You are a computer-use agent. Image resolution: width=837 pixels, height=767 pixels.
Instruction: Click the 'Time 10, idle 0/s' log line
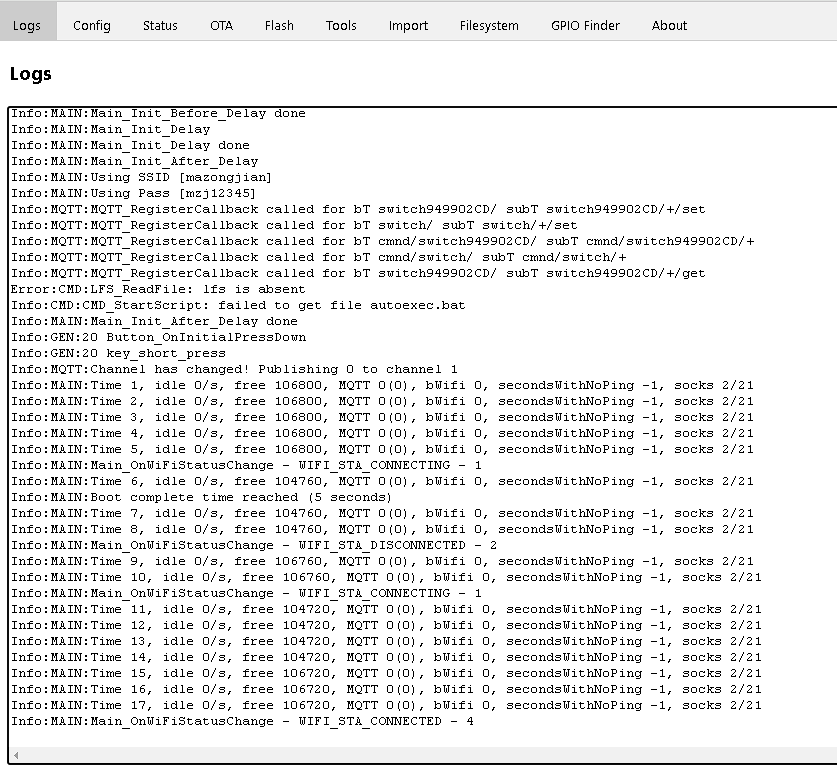pyautogui.click(x=386, y=578)
